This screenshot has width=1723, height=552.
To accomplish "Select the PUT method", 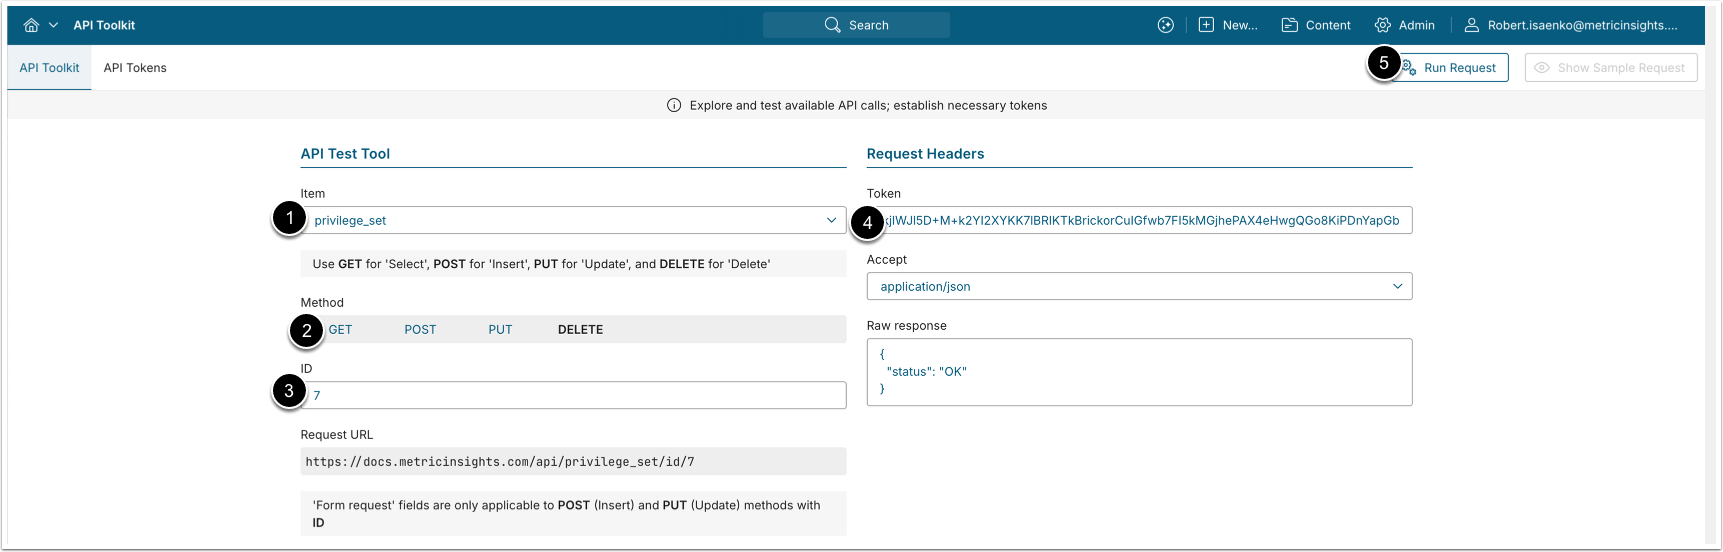I will (500, 329).
